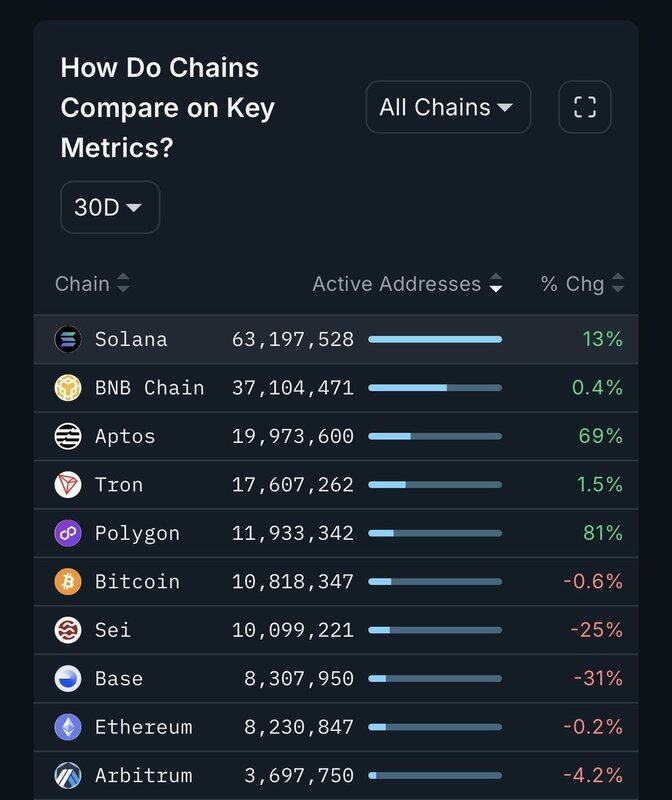Image resolution: width=672 pixels, height=800 pixels.
Task: Click the Ethereum logo icon
Action: tap(68, 727)
